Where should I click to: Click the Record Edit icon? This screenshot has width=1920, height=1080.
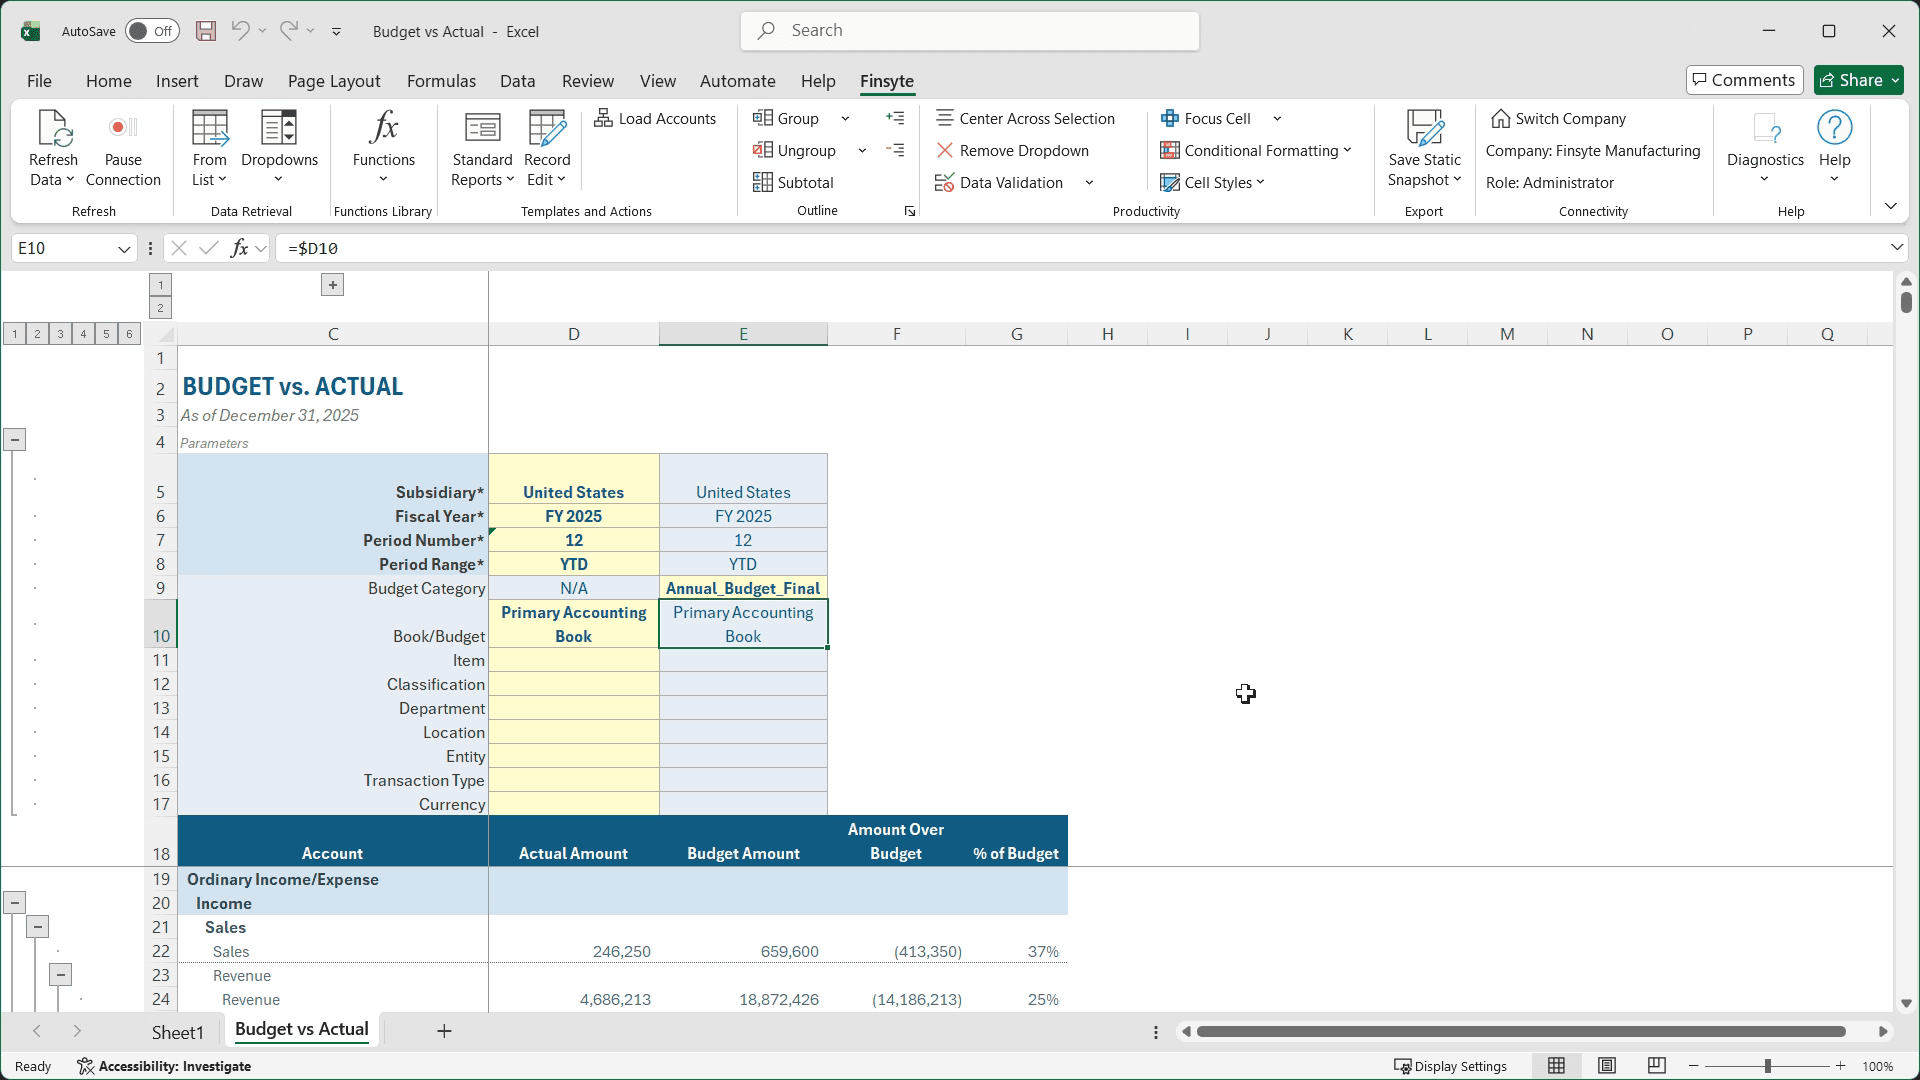547,129
